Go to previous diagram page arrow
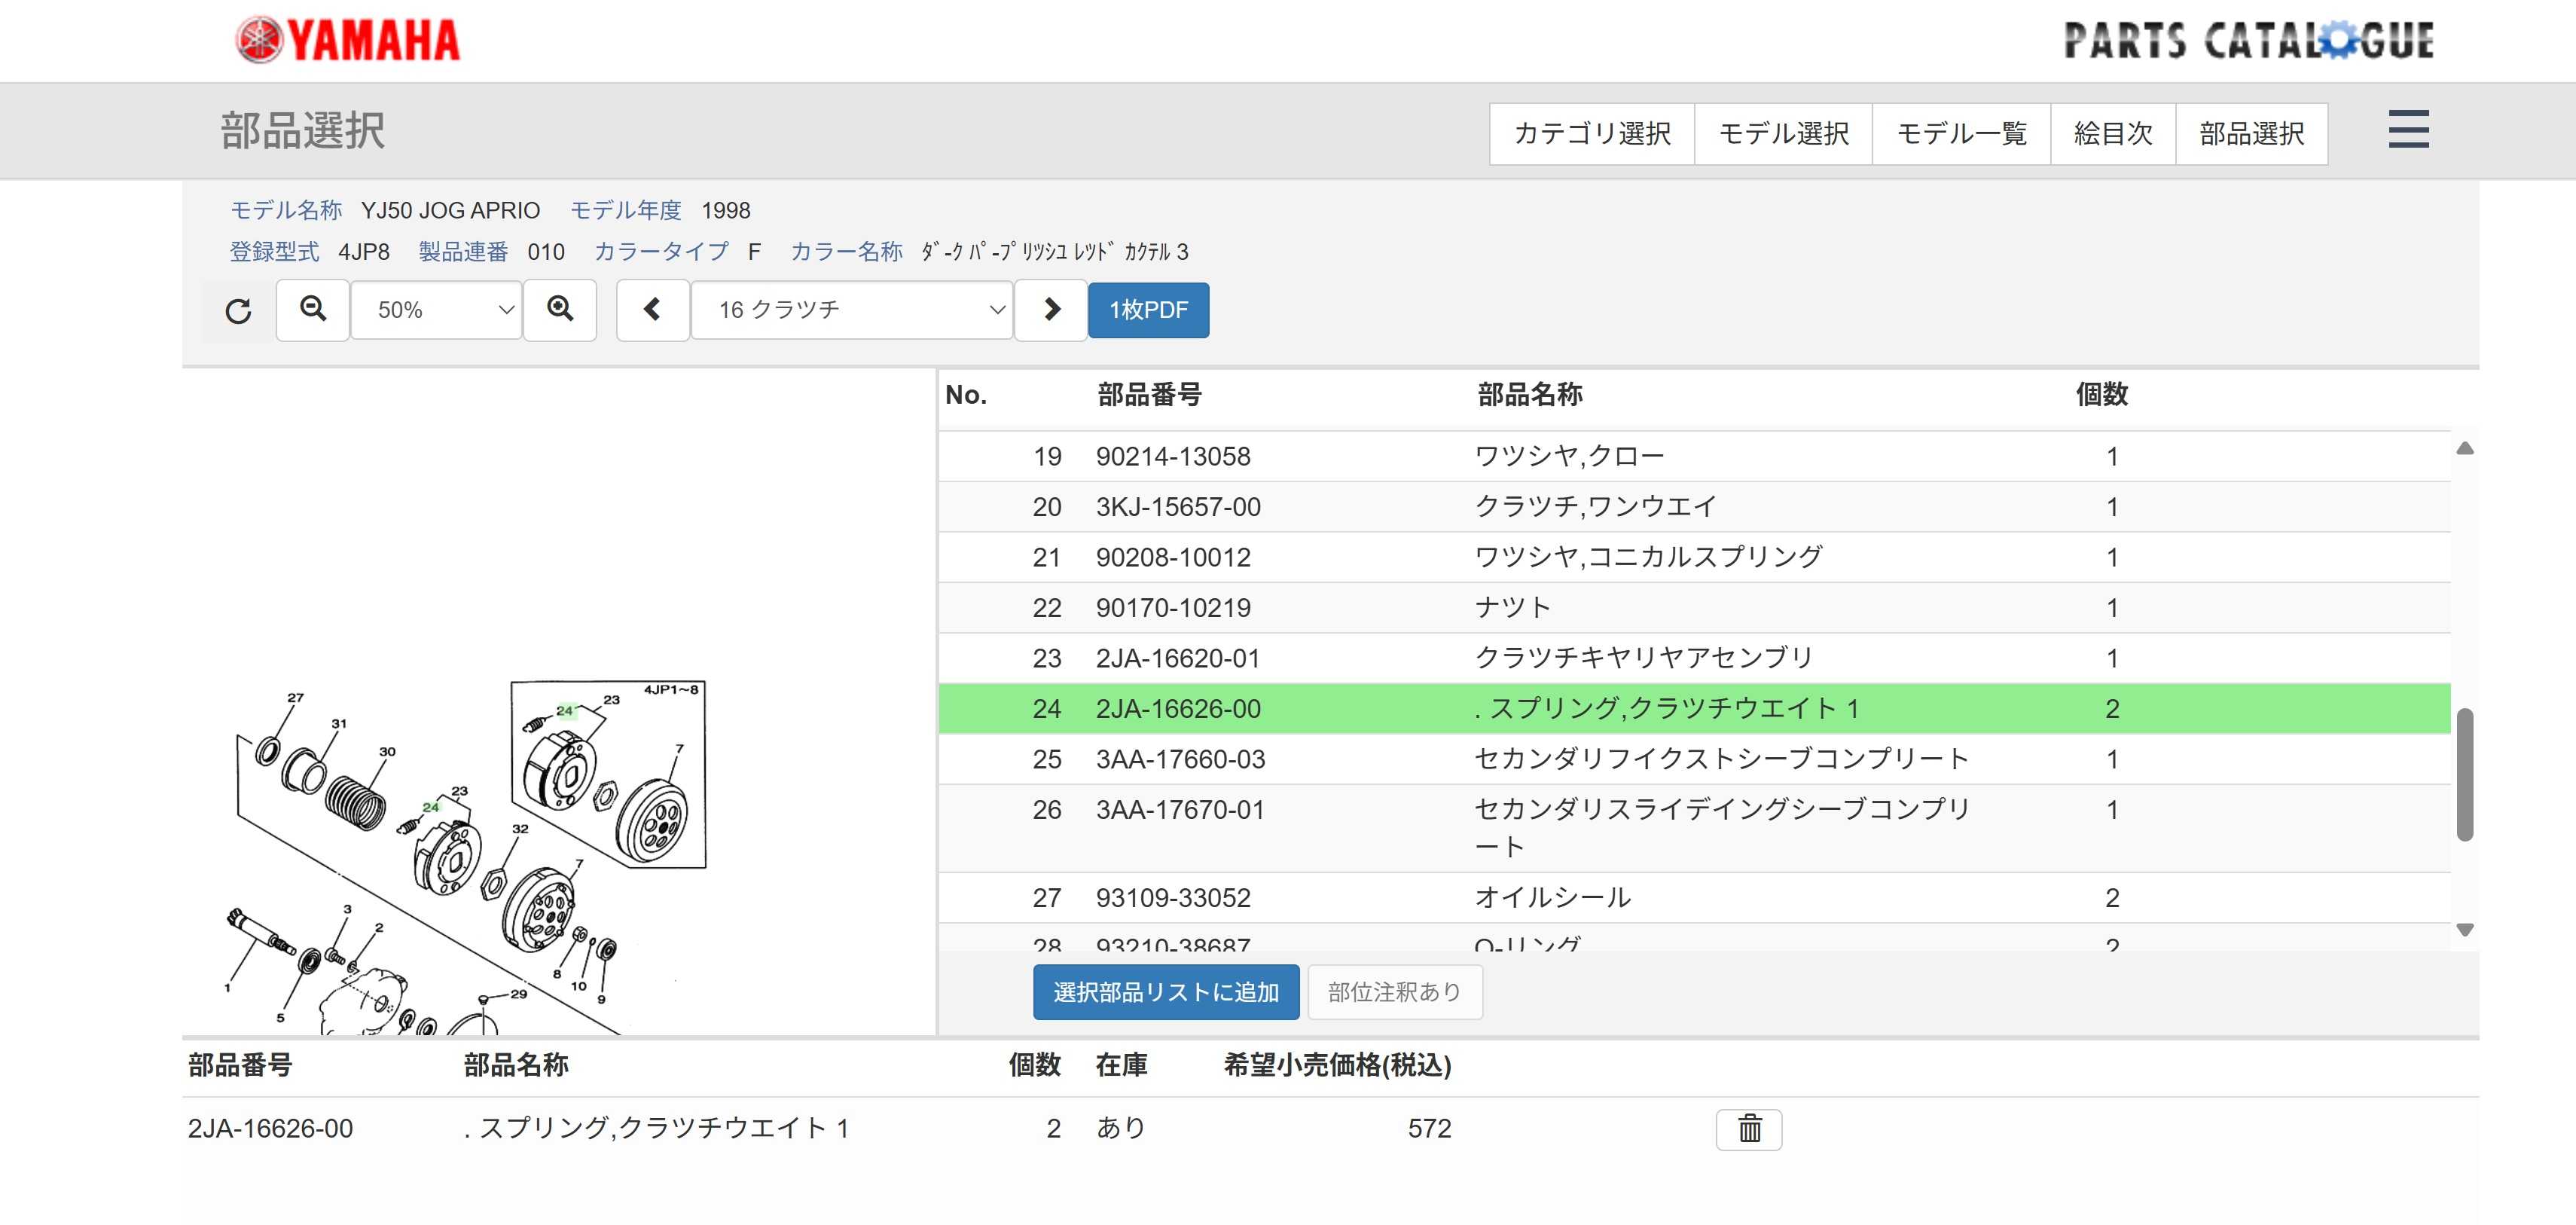The height and width of the screenshot is (1225, 2576). pos(652,310)
